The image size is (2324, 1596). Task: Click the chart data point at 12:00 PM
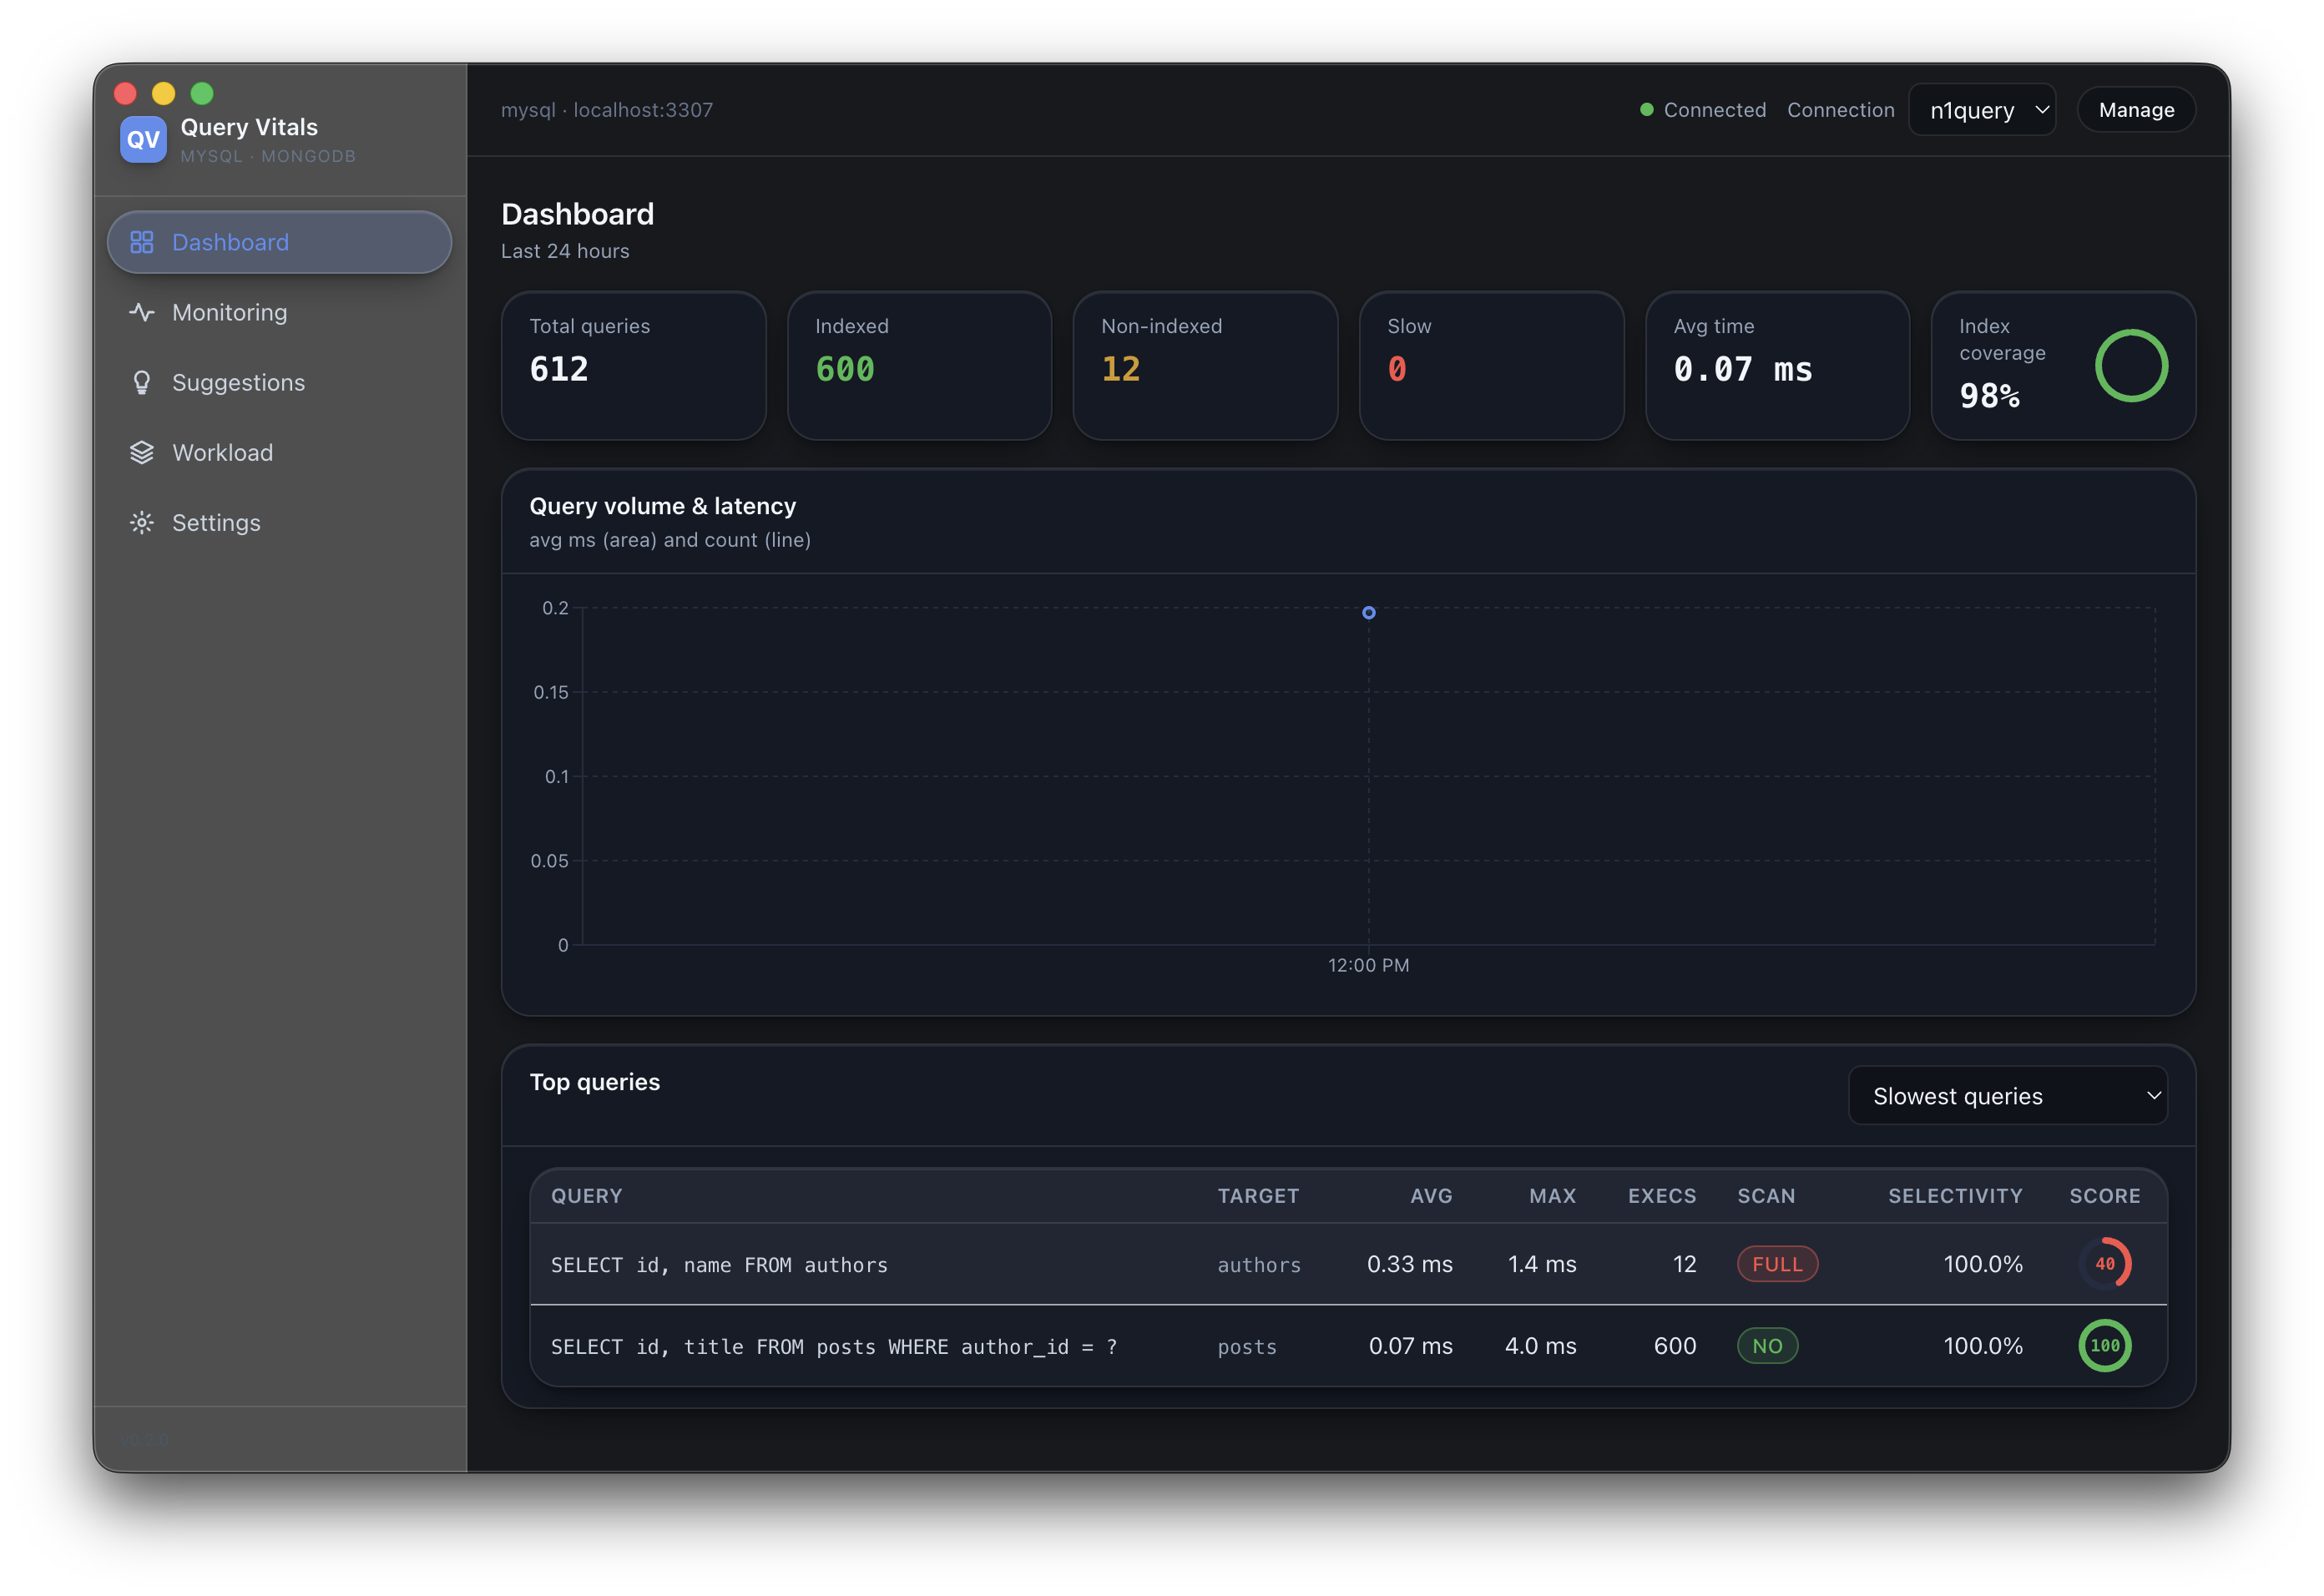[1368, 613]
